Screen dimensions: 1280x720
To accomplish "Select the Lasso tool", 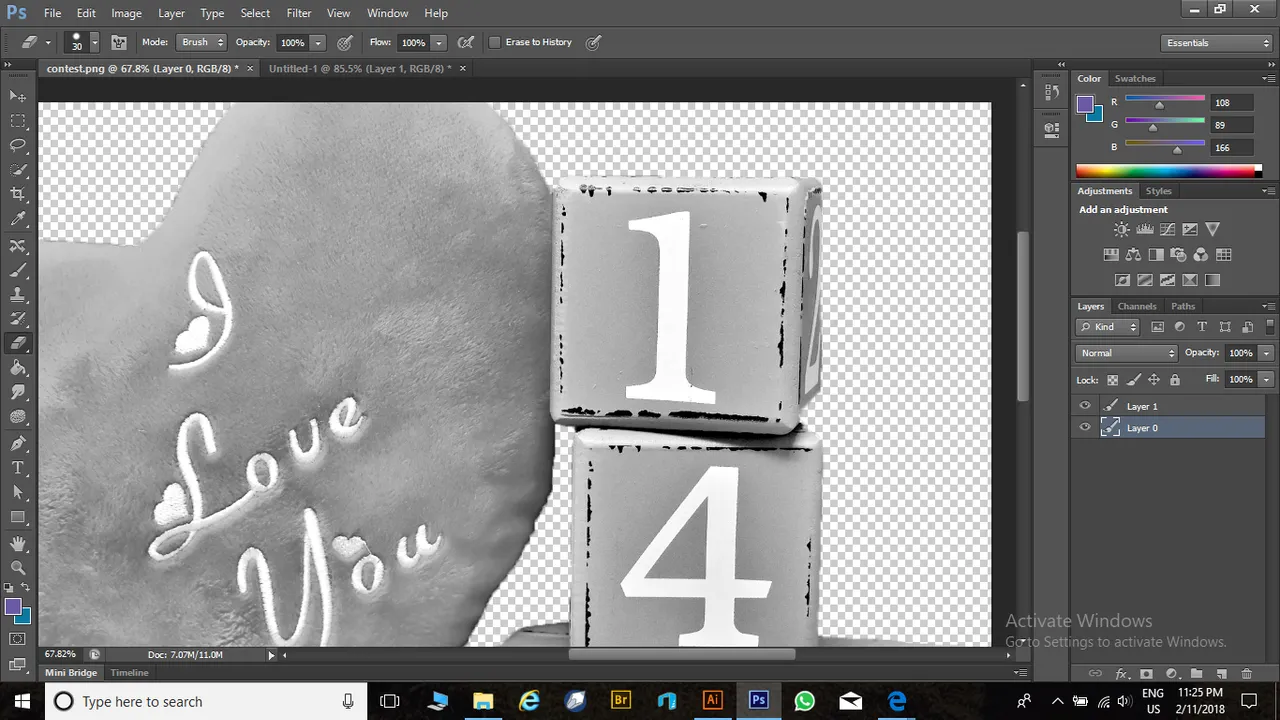I will [18, 146].
